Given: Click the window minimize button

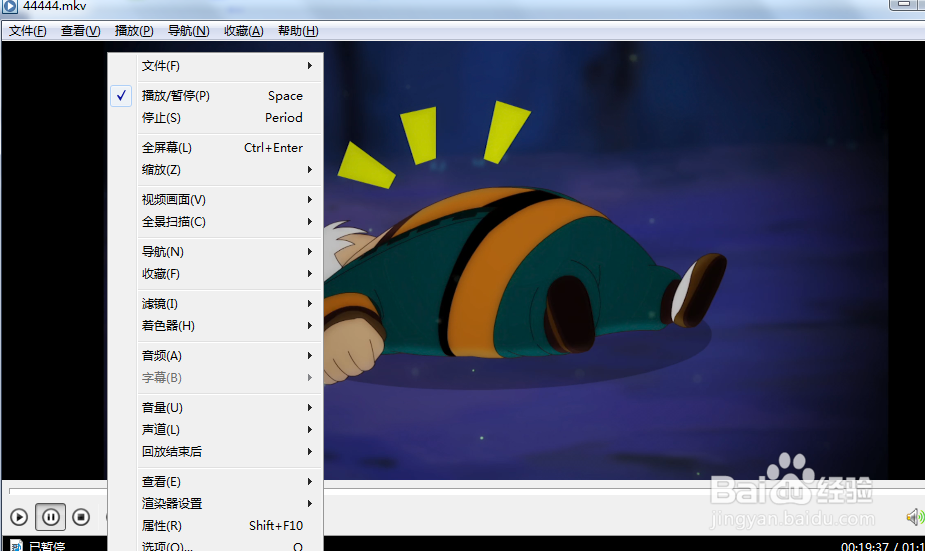Looking at the screenshot, I should pyautogui.click(x=904, y=5).
